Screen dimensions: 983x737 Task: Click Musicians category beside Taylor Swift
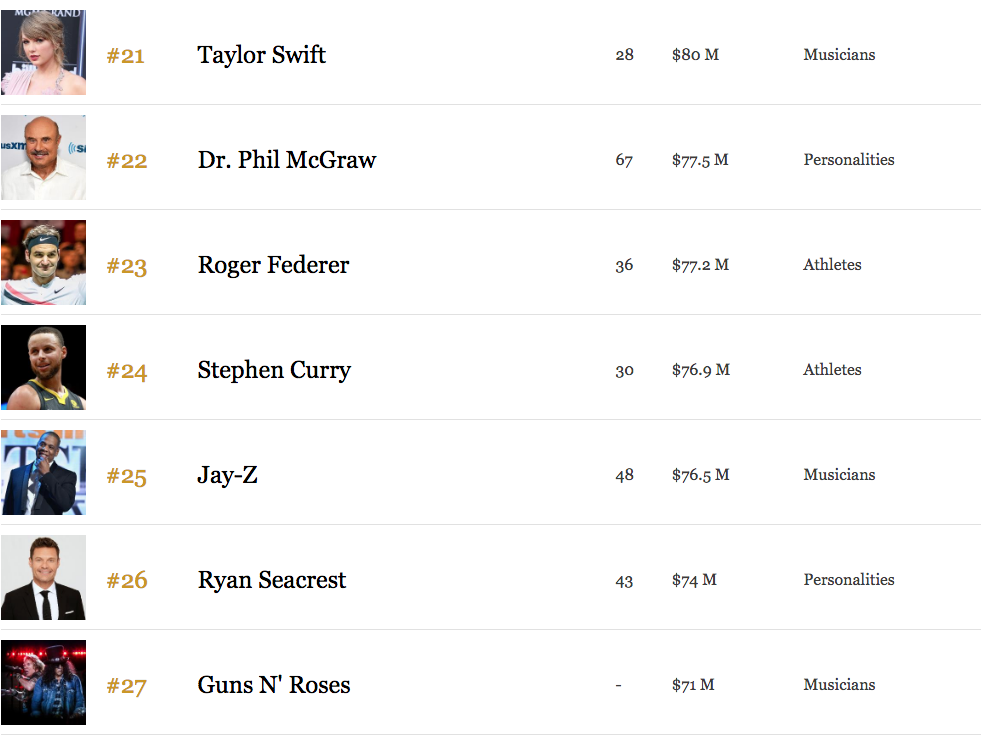pos(839,55)
